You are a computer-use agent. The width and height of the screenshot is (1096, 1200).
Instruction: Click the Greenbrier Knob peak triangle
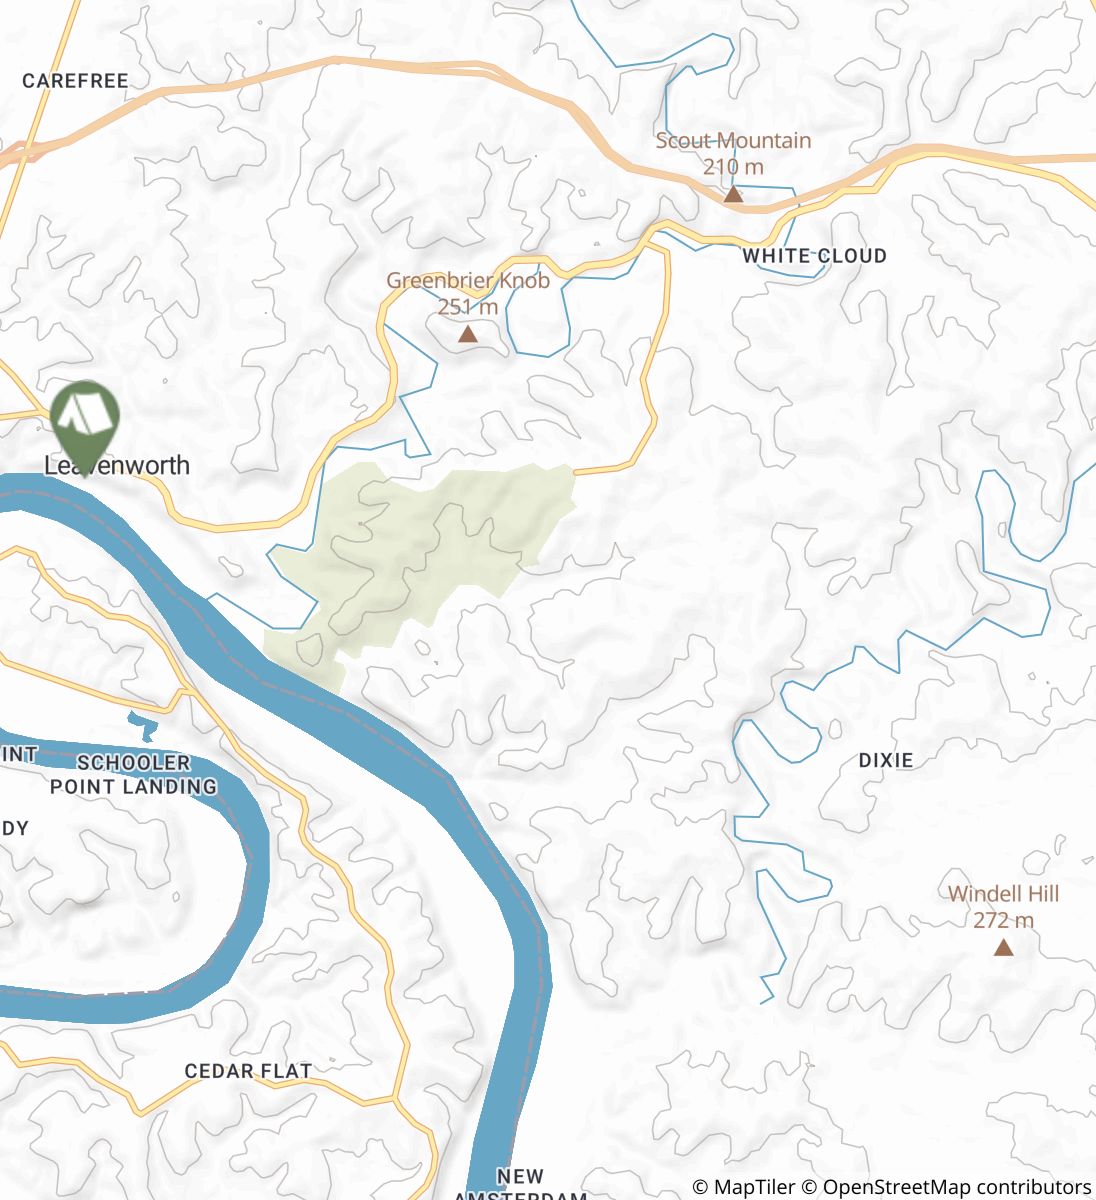467,334
